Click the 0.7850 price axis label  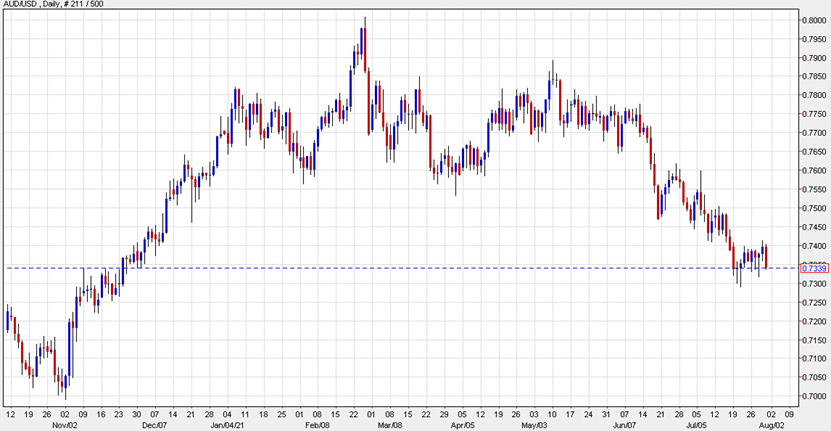[815, 77]
